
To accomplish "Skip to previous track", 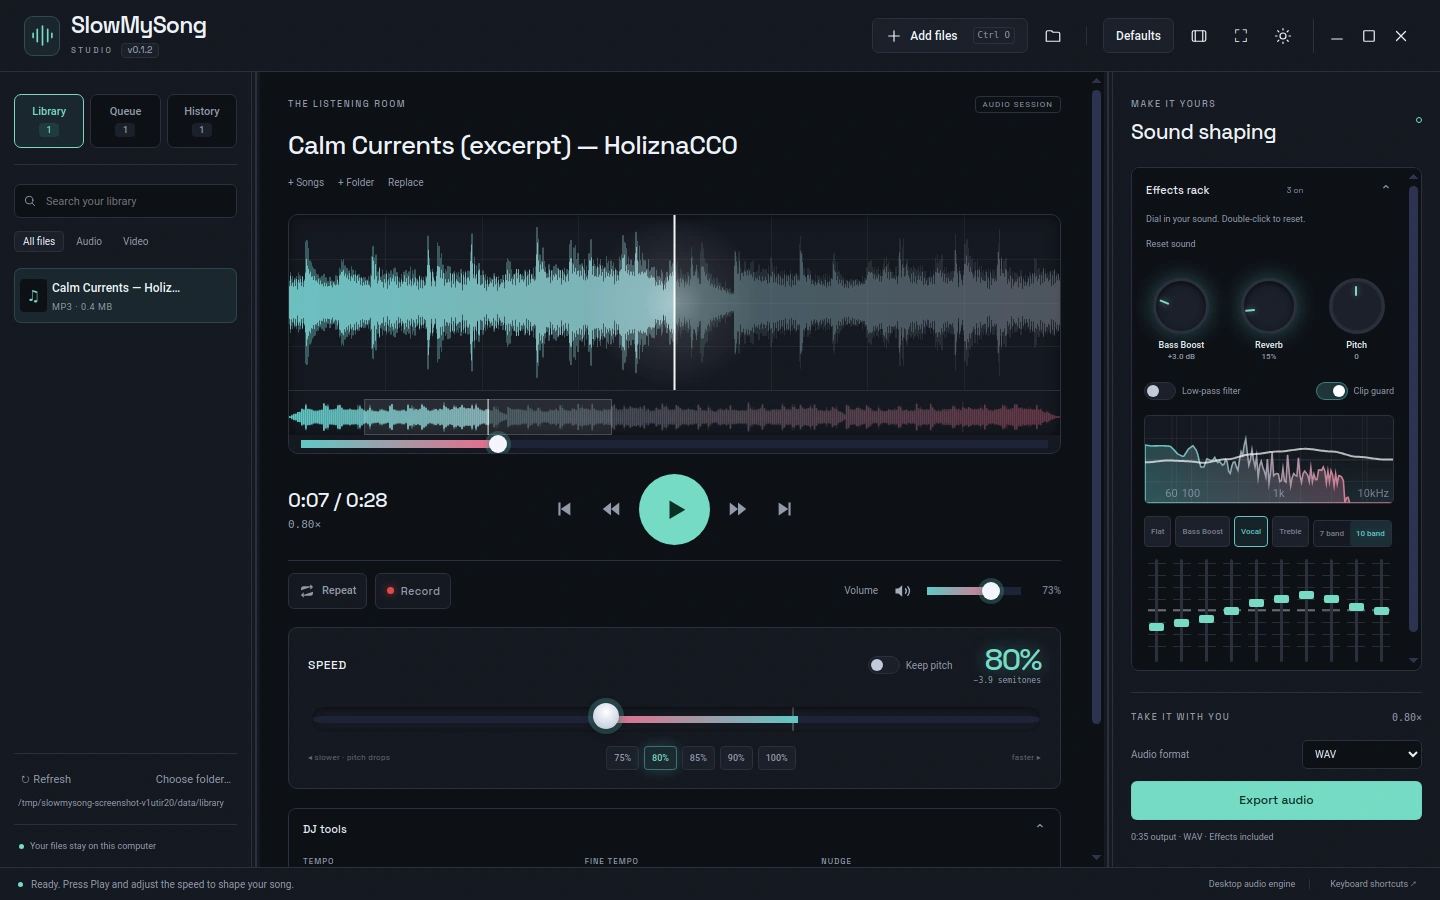I will coord(564,509).
